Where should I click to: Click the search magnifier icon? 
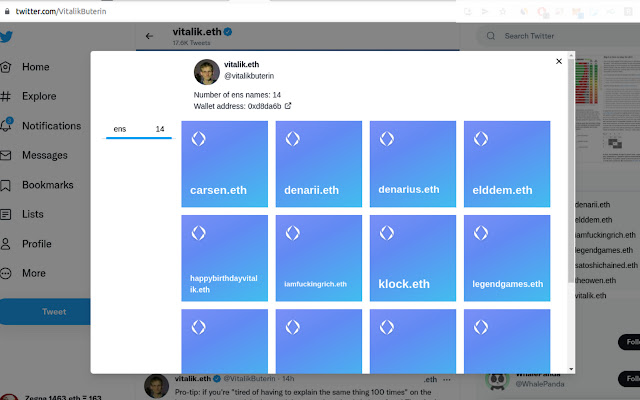point(491,36)
